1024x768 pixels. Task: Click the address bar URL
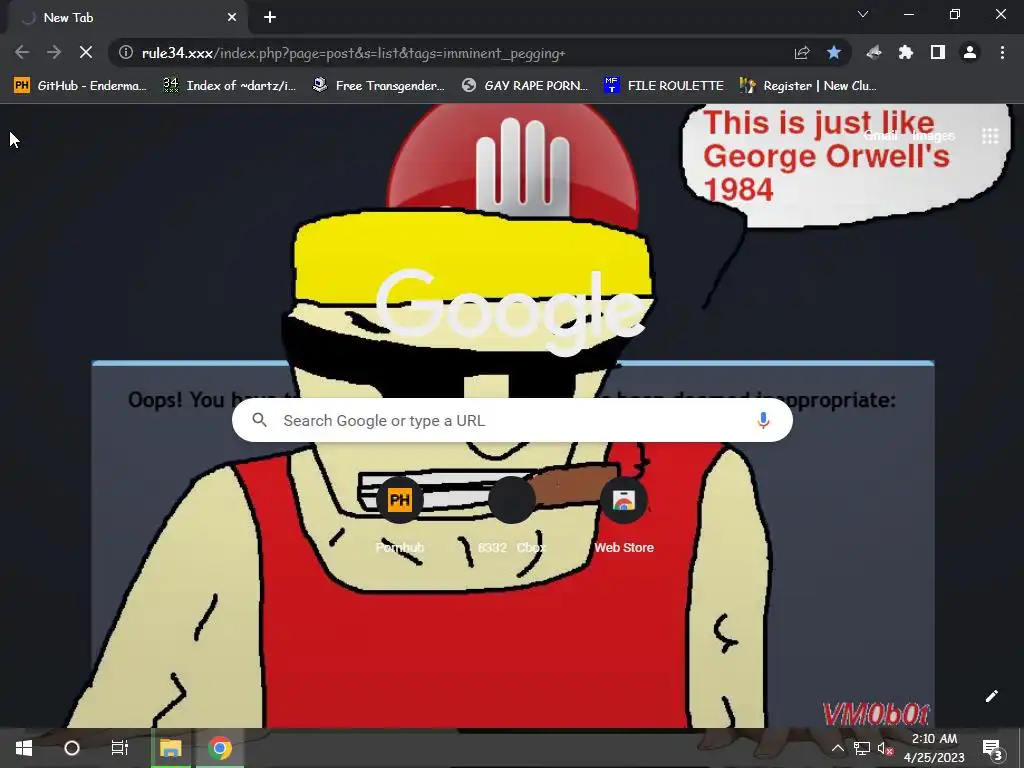point(353,53)
